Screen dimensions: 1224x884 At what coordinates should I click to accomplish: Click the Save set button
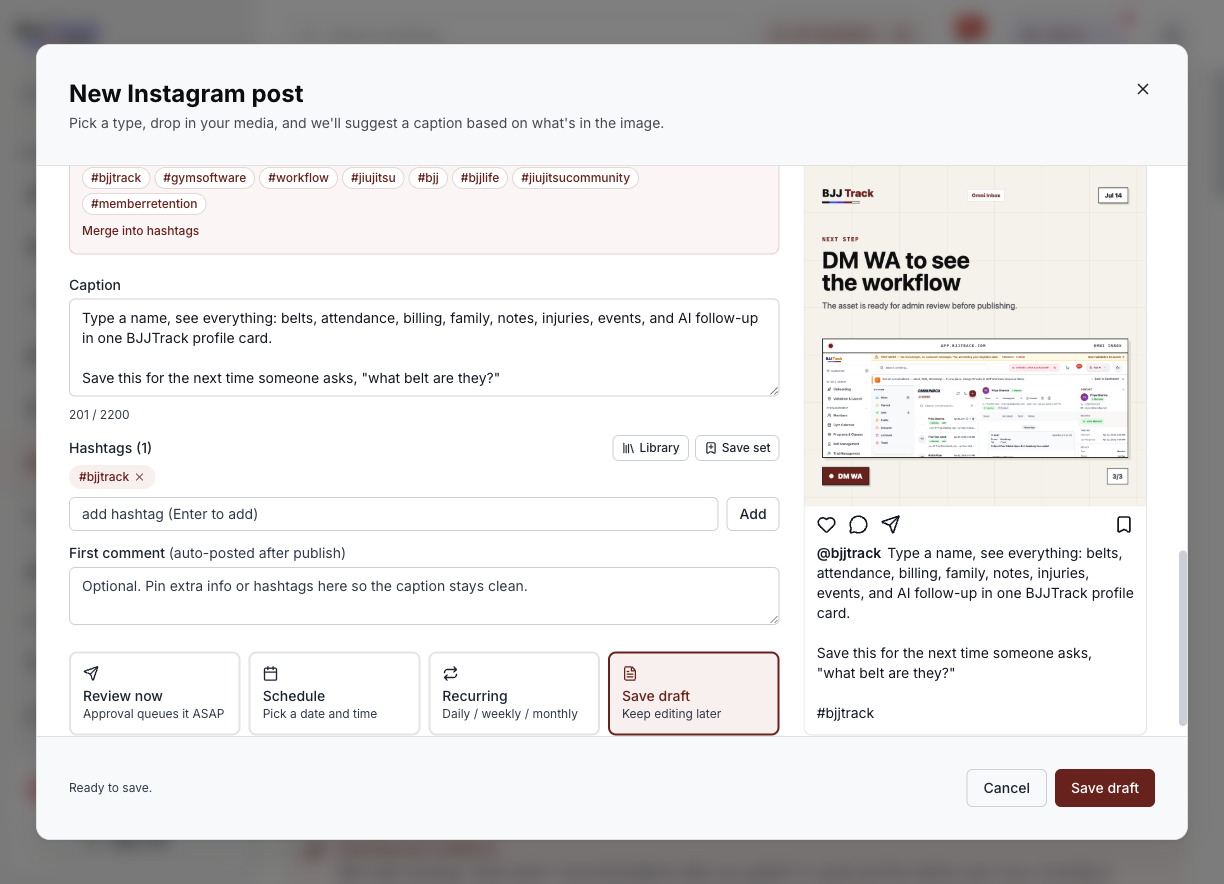click(x=737, y=448)
